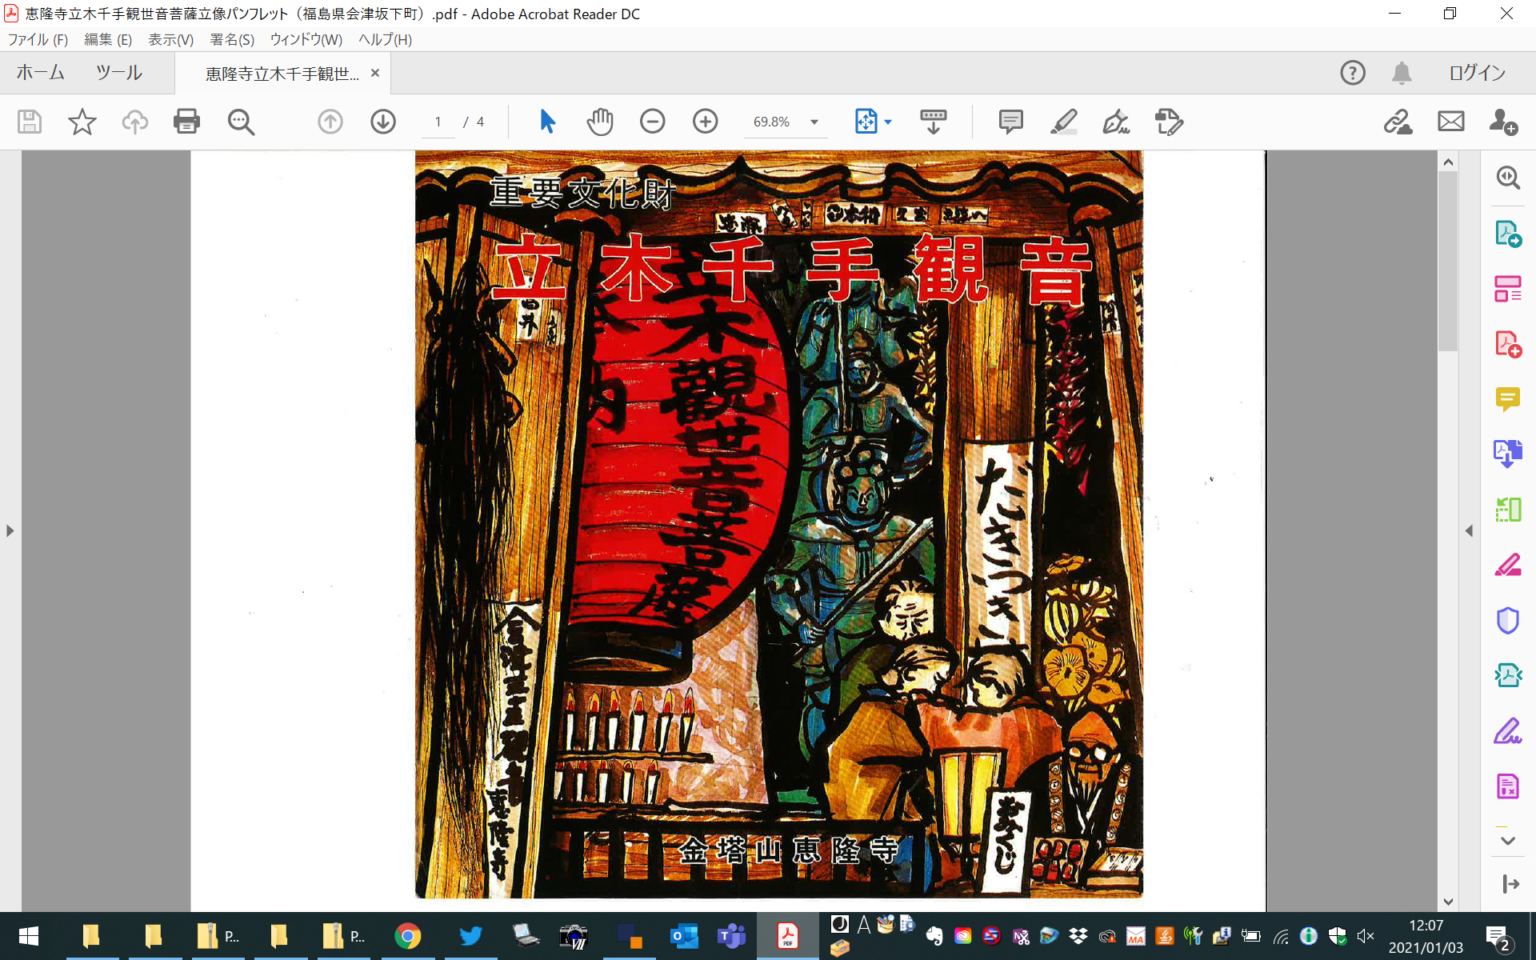Open the Protect shield tool in right pane
This screenshot has width=1536, height=960.
[1508, 621]
